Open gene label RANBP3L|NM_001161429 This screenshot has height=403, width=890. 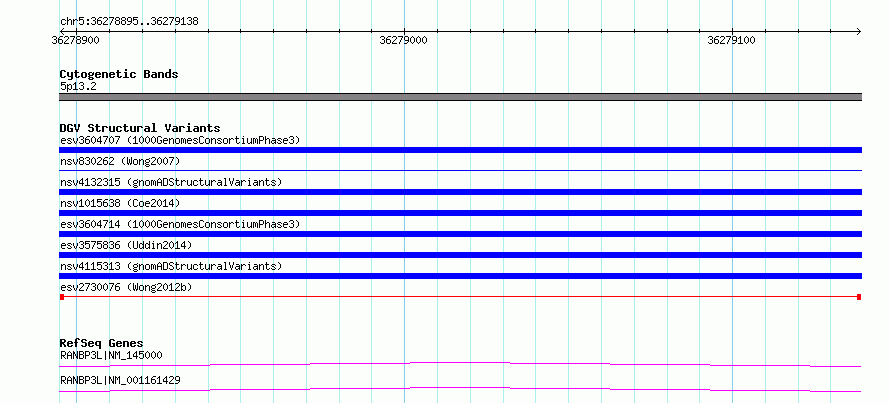click(x=120, y=380)
